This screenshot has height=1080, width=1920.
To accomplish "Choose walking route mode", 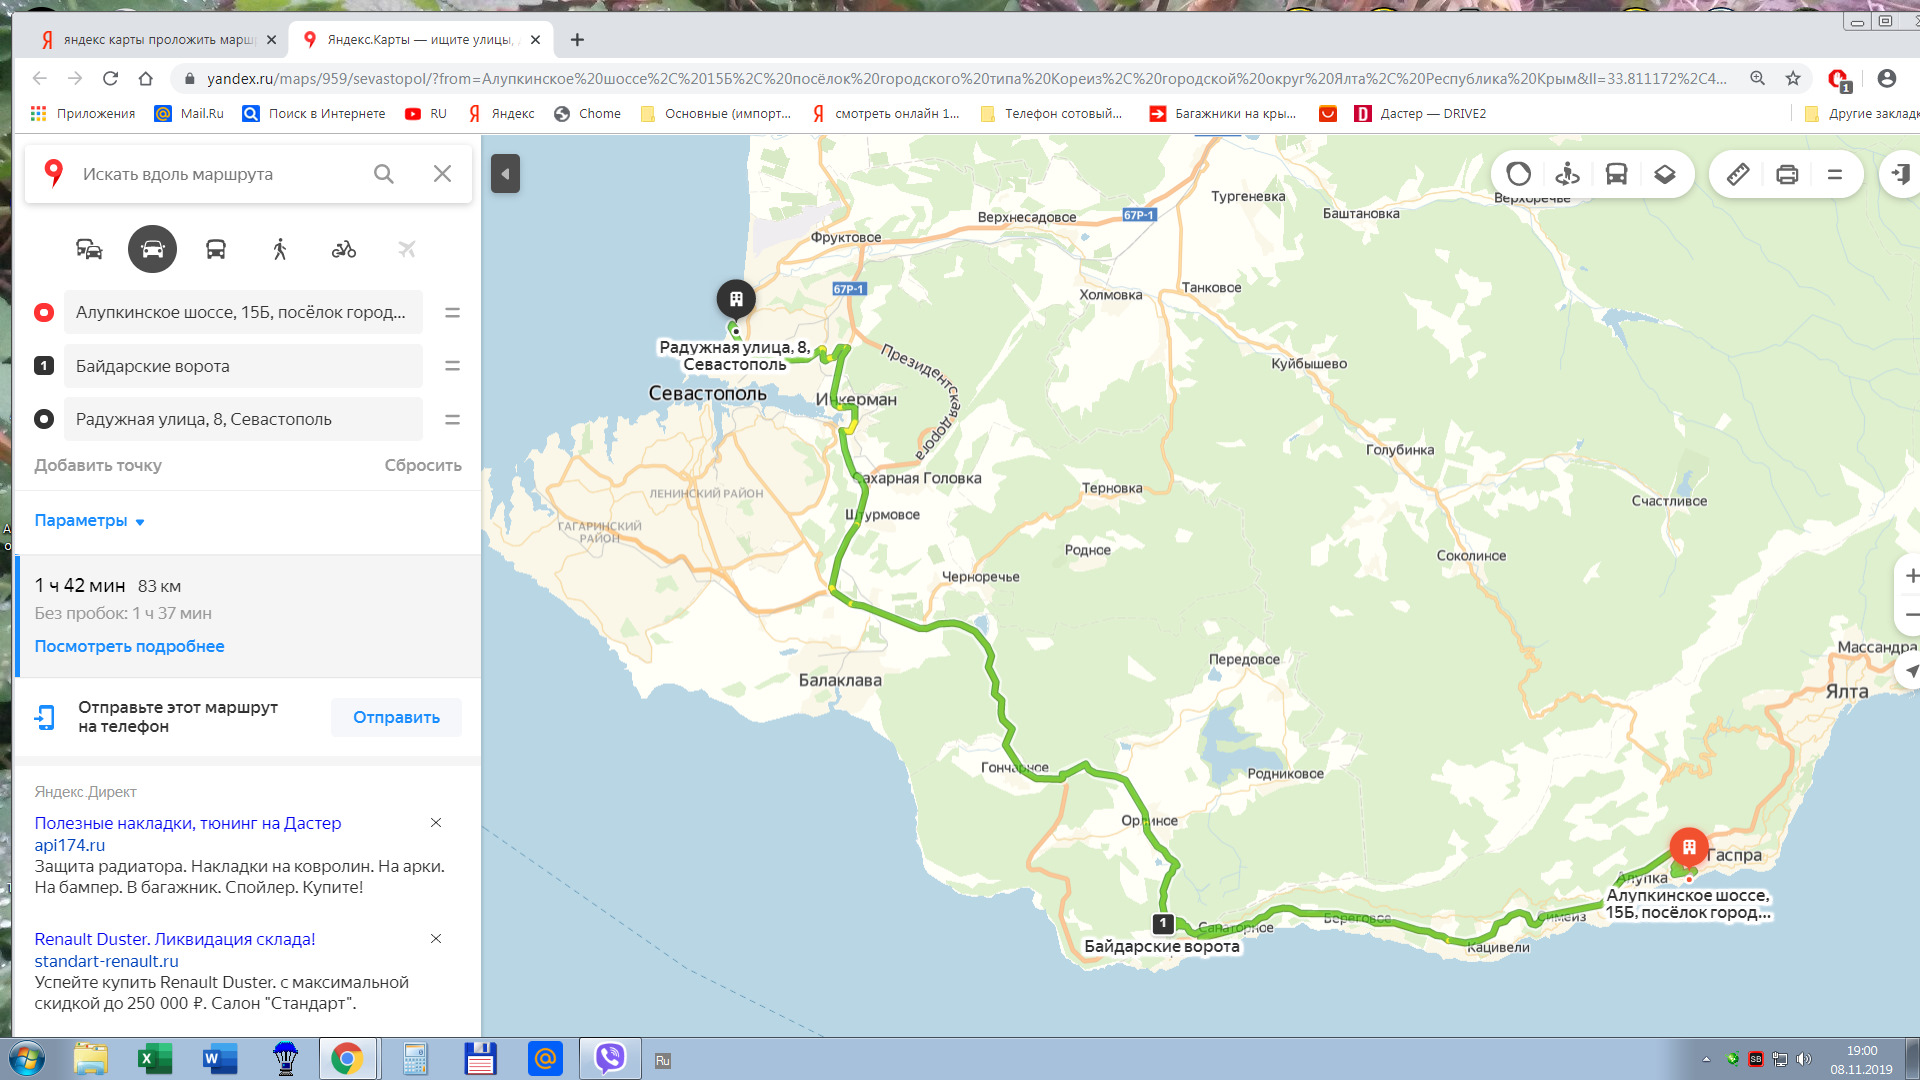I will [280, 249].
